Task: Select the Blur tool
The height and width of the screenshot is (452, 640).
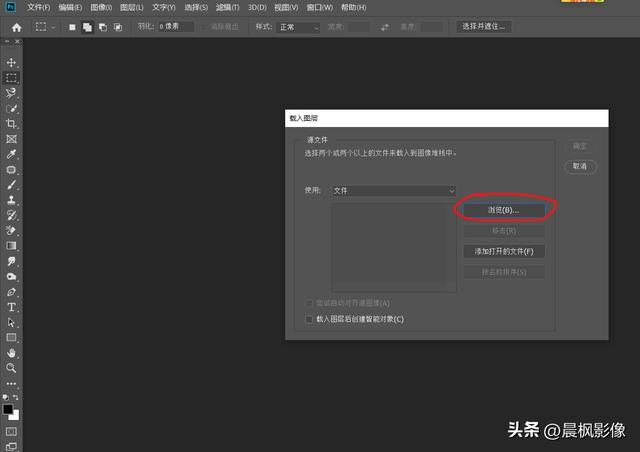Action: [11, 261]
